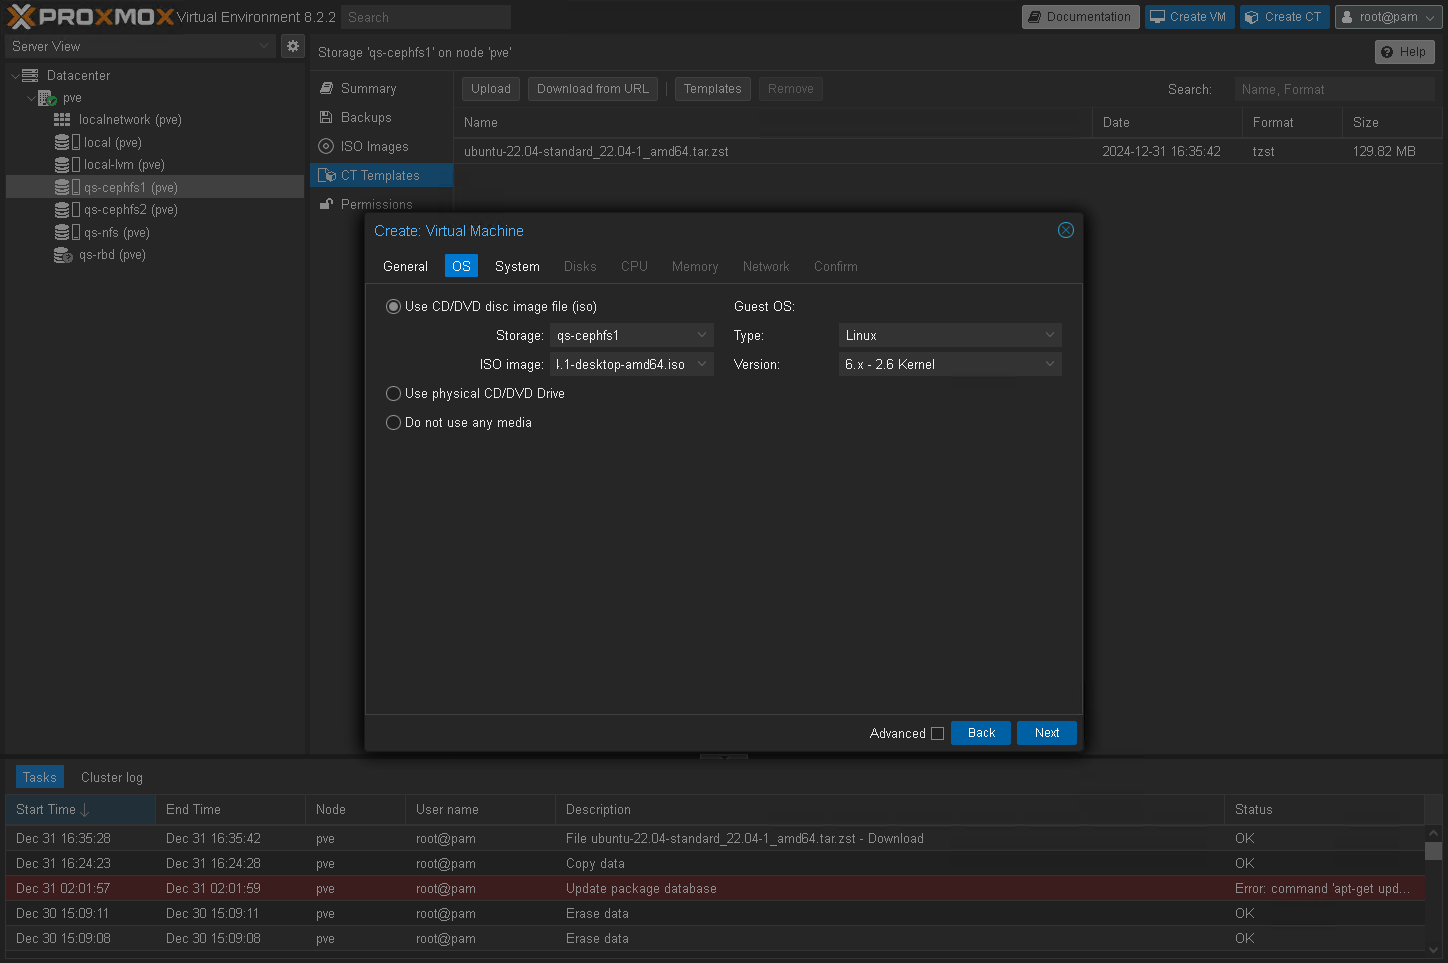Click the gear icon in Server View

(292, 46)
